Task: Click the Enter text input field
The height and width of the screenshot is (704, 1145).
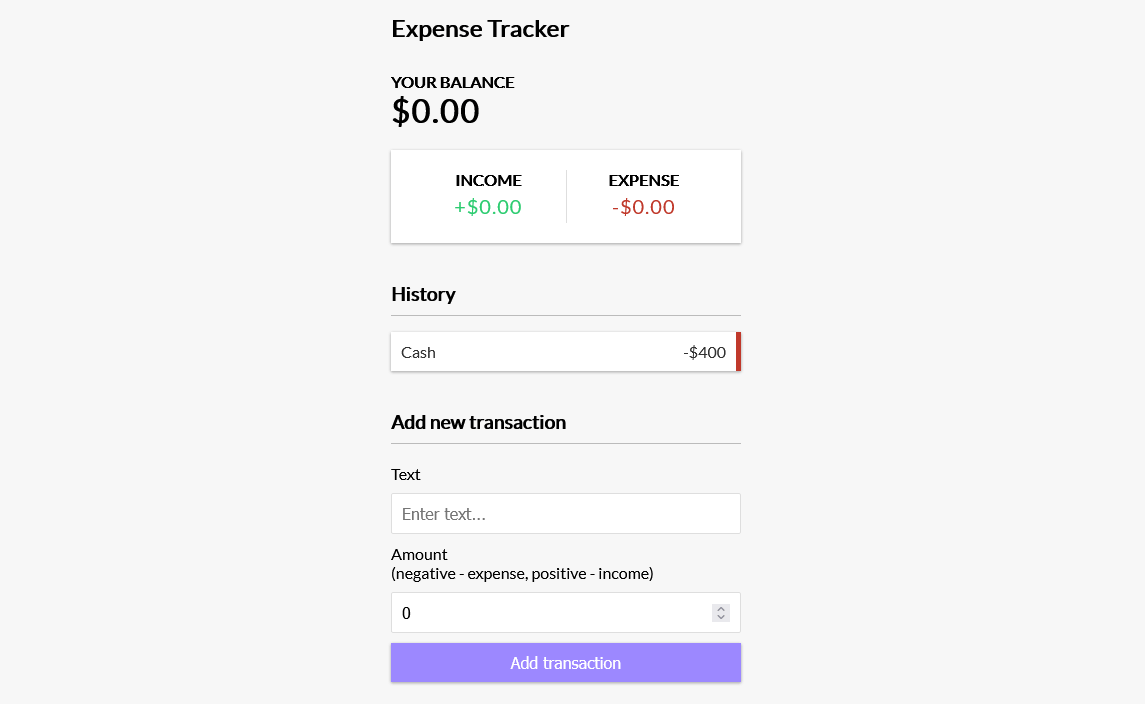Action: (565, 513)
